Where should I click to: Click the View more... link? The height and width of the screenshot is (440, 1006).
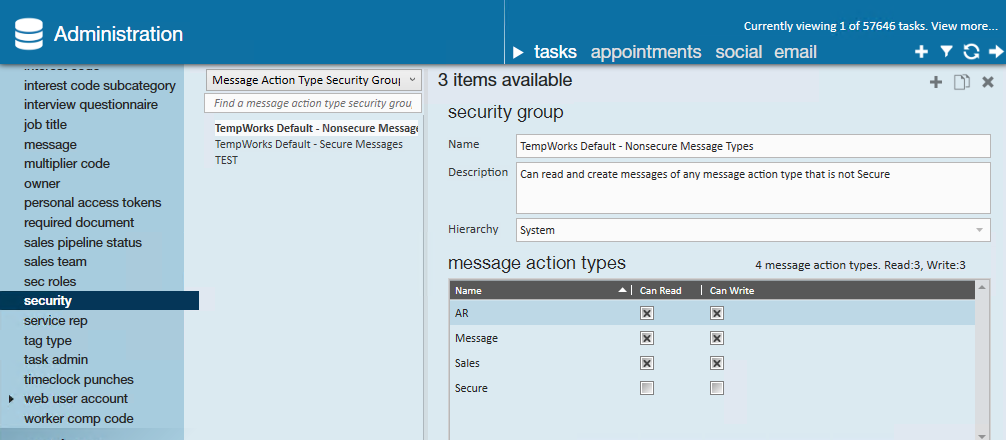[964, 26]
